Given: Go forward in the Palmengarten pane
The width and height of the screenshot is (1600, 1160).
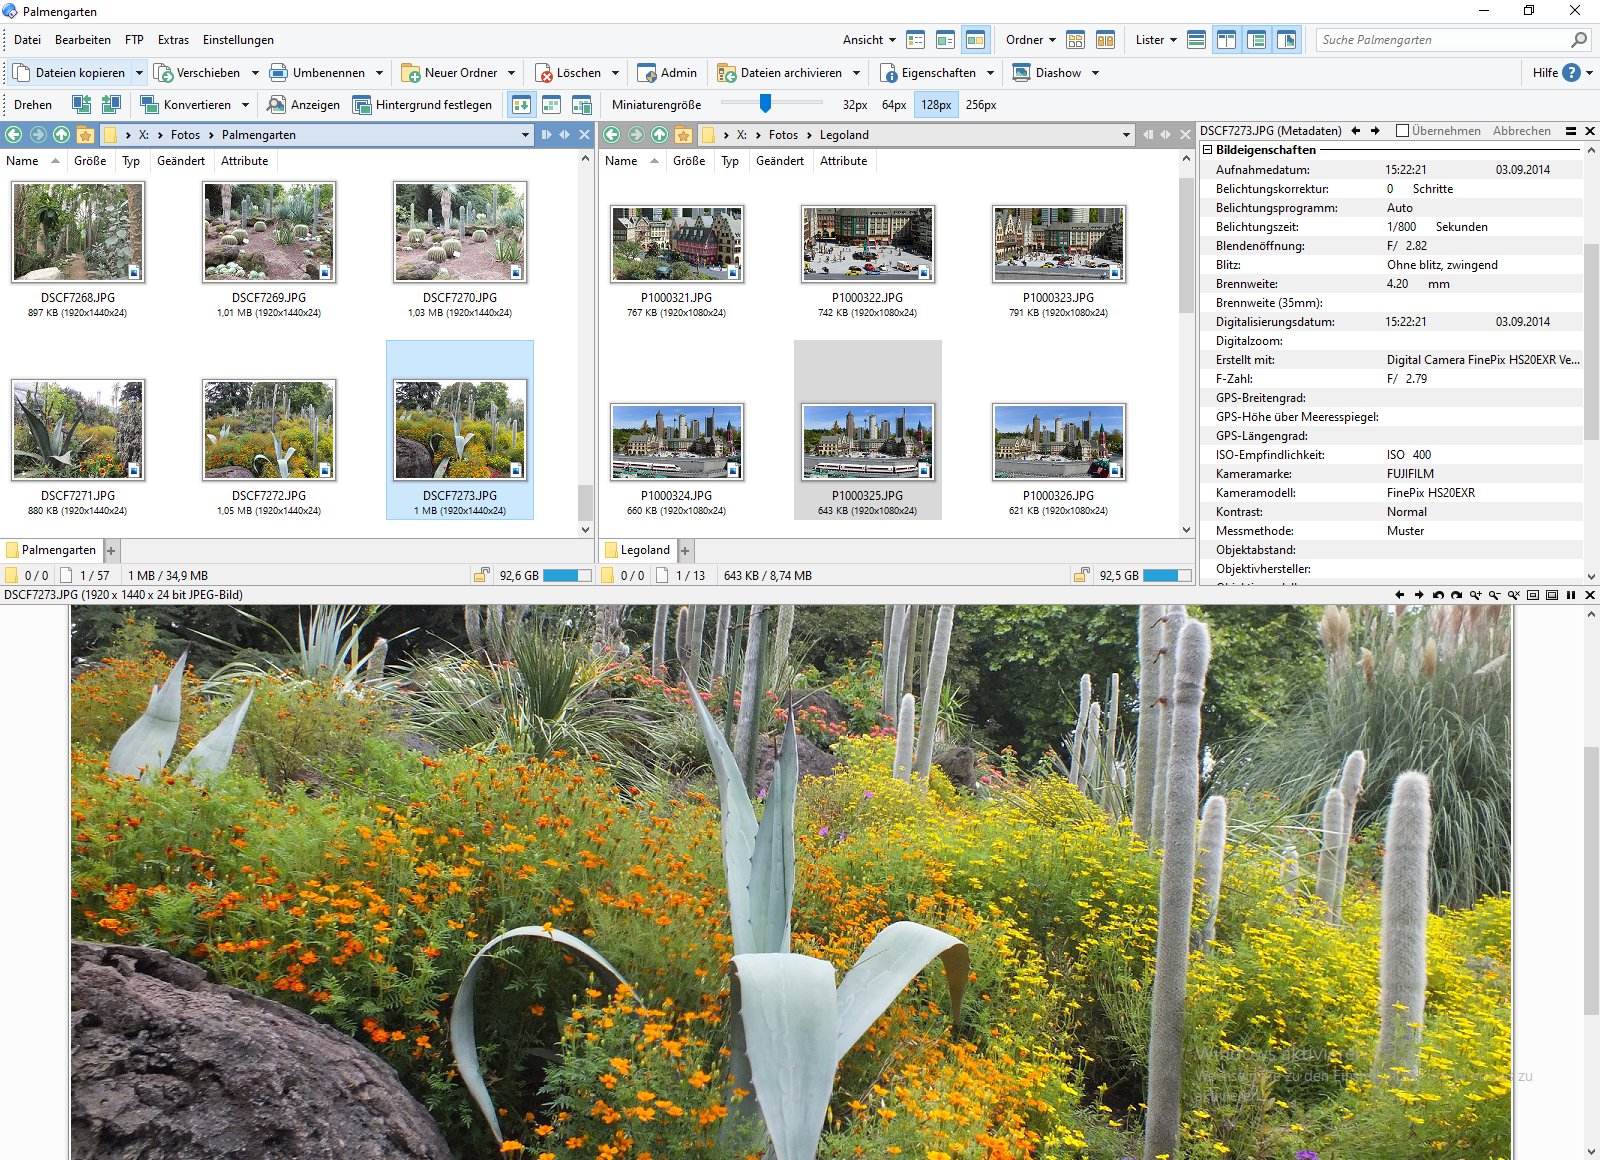Looking at the screenshot, I should pos(38,134).
